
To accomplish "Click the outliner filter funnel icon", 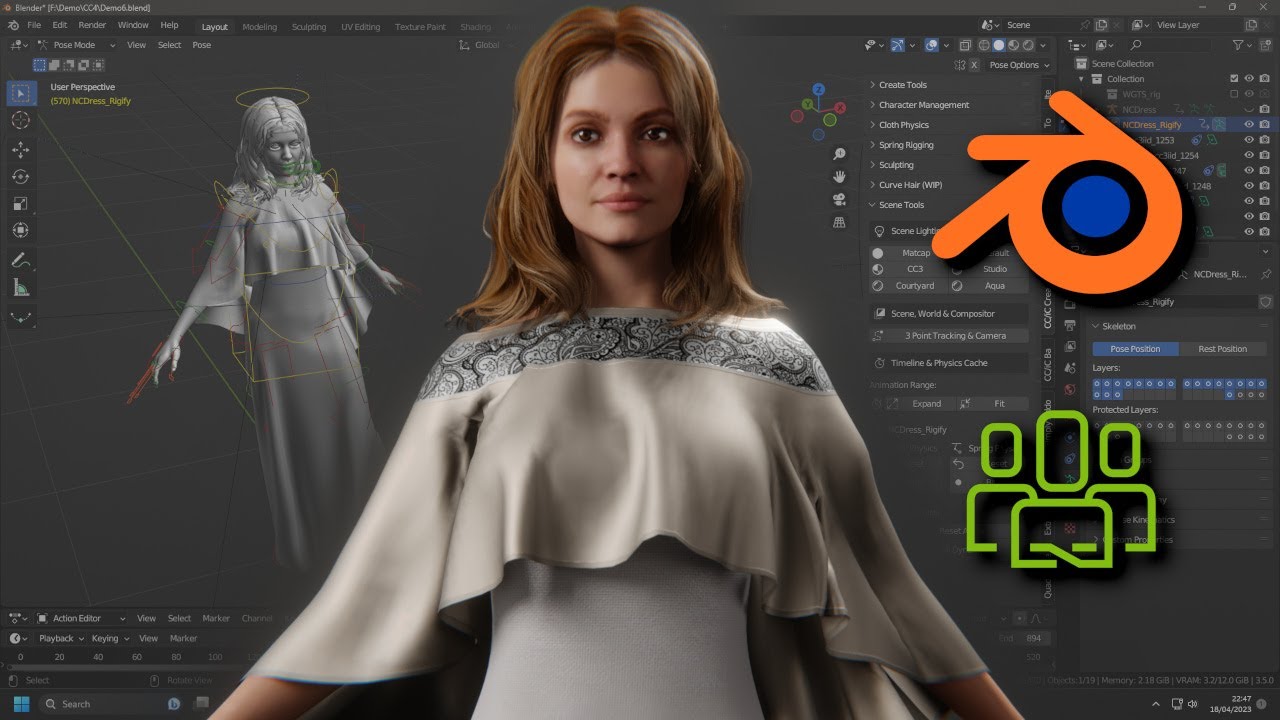I will [1238, 45].
